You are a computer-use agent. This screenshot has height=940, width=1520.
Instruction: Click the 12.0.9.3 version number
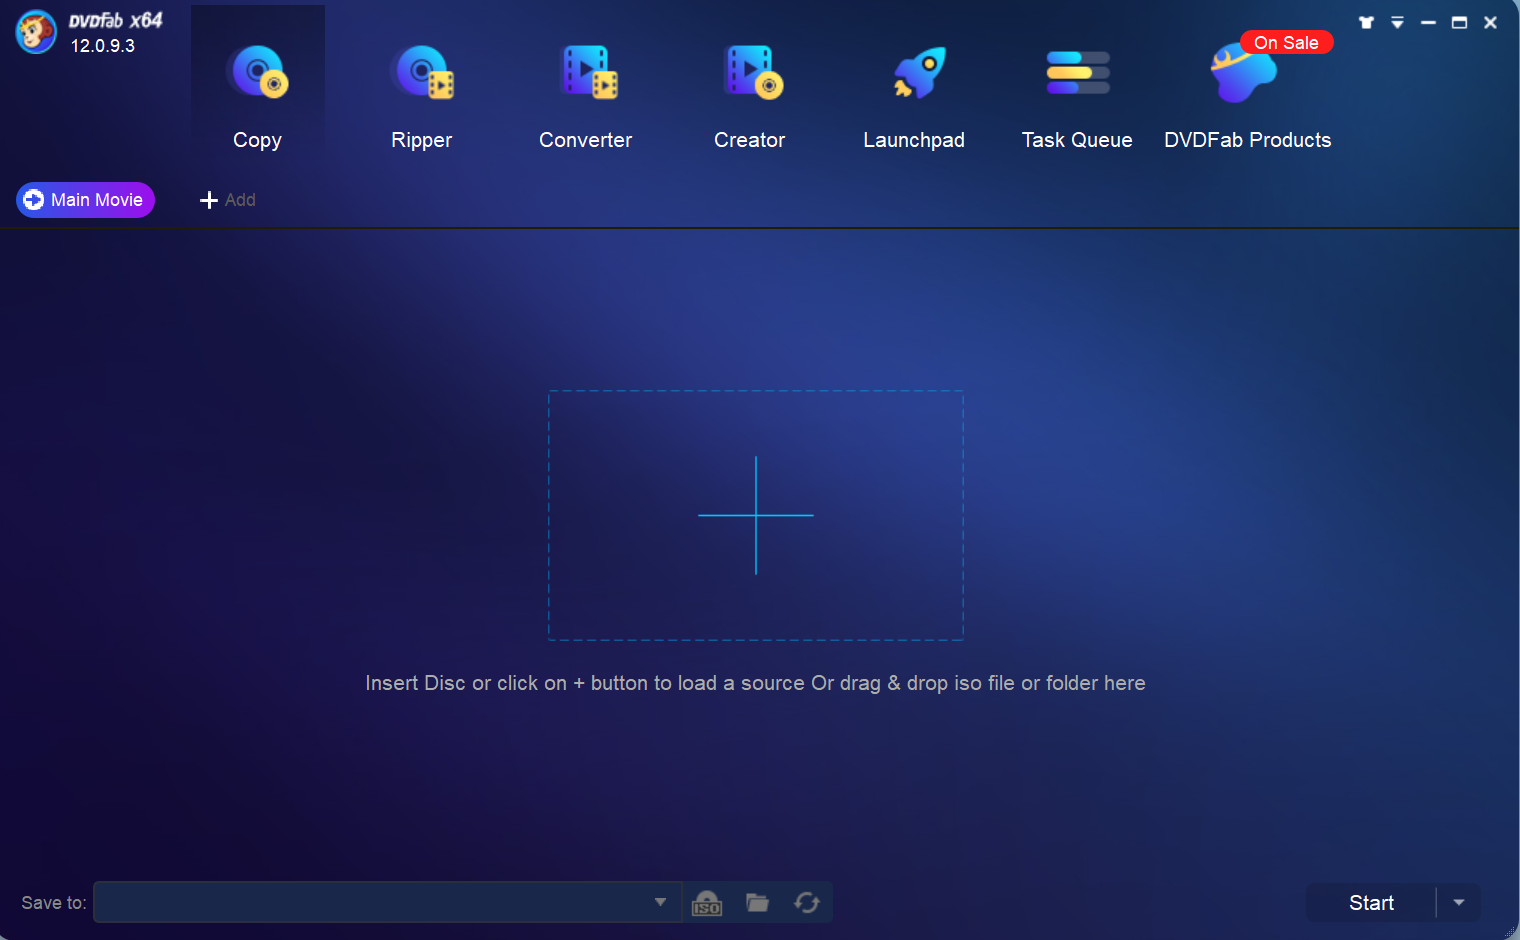tap(102, 46)
